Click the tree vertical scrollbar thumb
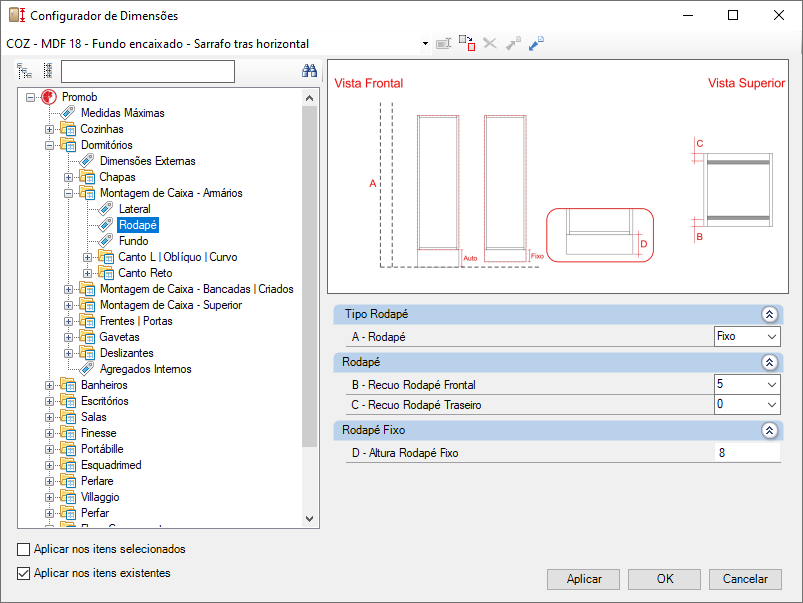 [309, 276]
